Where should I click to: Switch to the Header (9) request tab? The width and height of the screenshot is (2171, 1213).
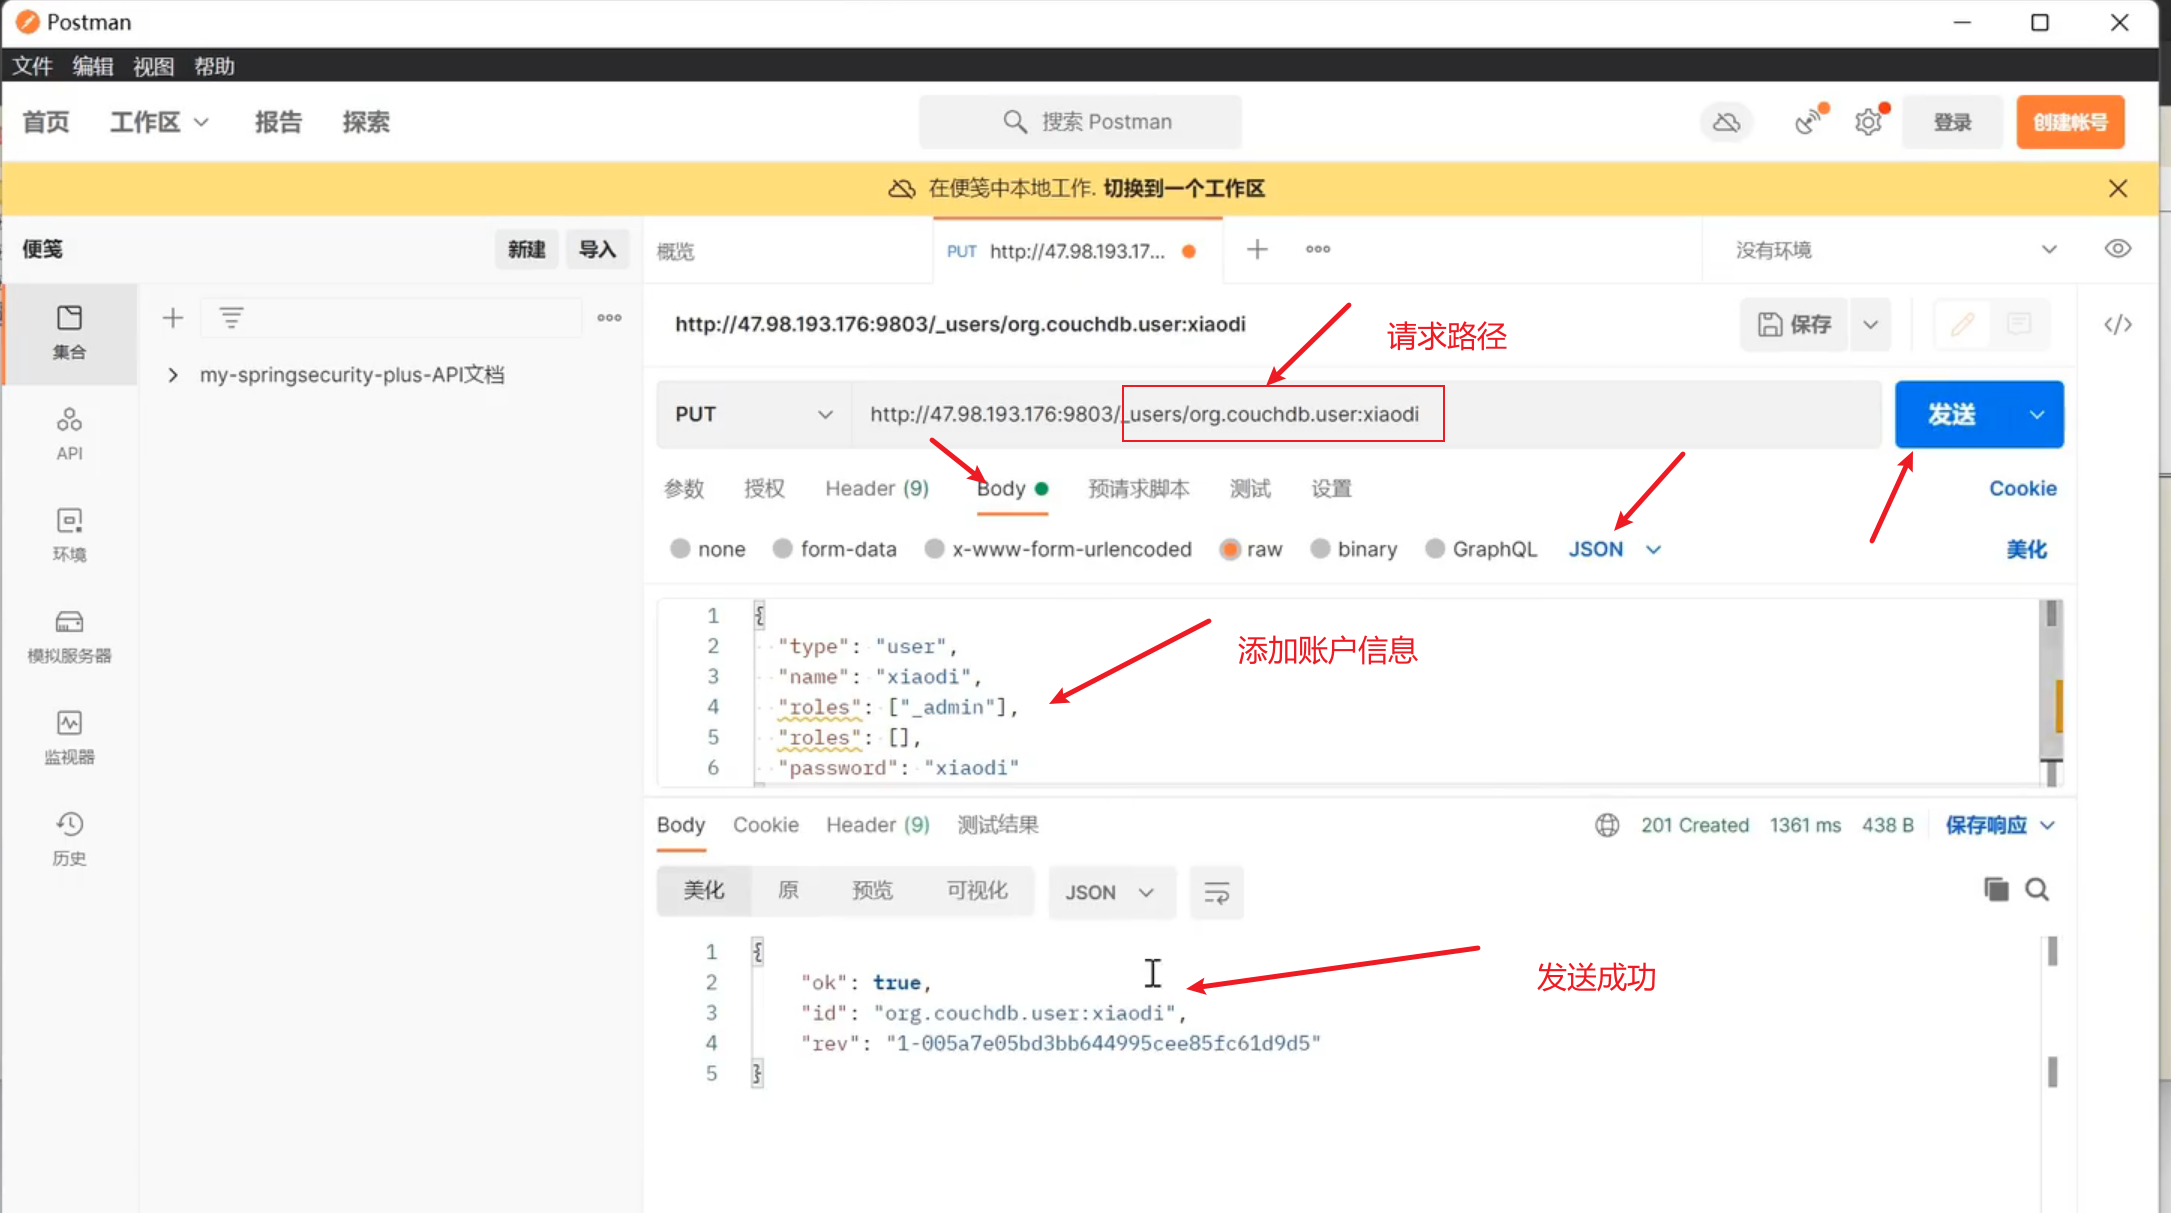pyautogui.click(x=876, y=488)
